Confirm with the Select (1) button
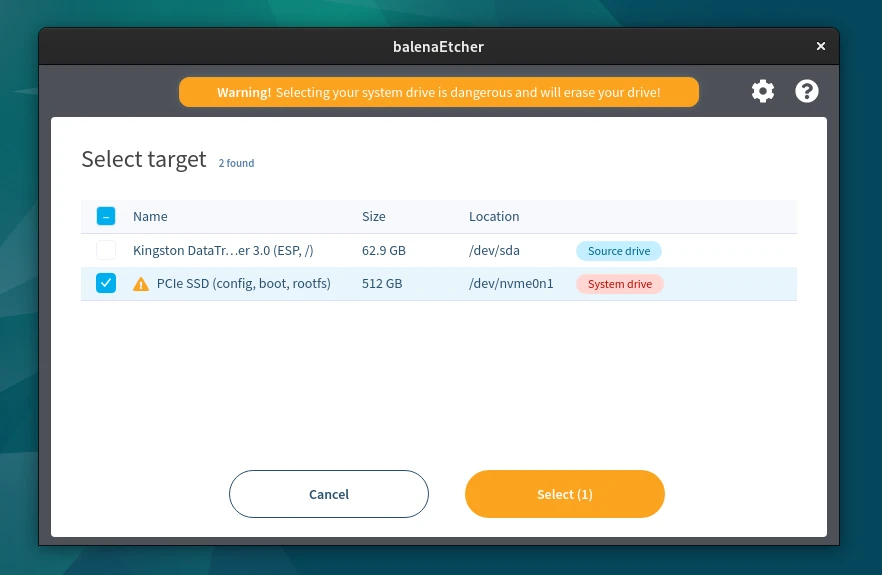 coord(565,494)
